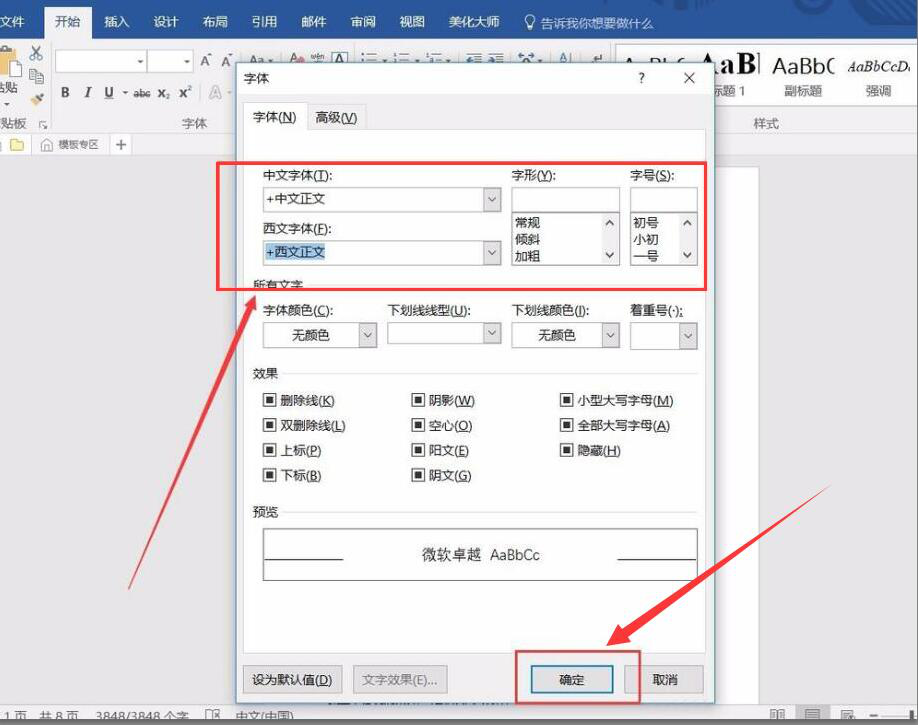
Task: Toggle the 全部大写字母(A) checkbox
Action: tap(566, 425)
